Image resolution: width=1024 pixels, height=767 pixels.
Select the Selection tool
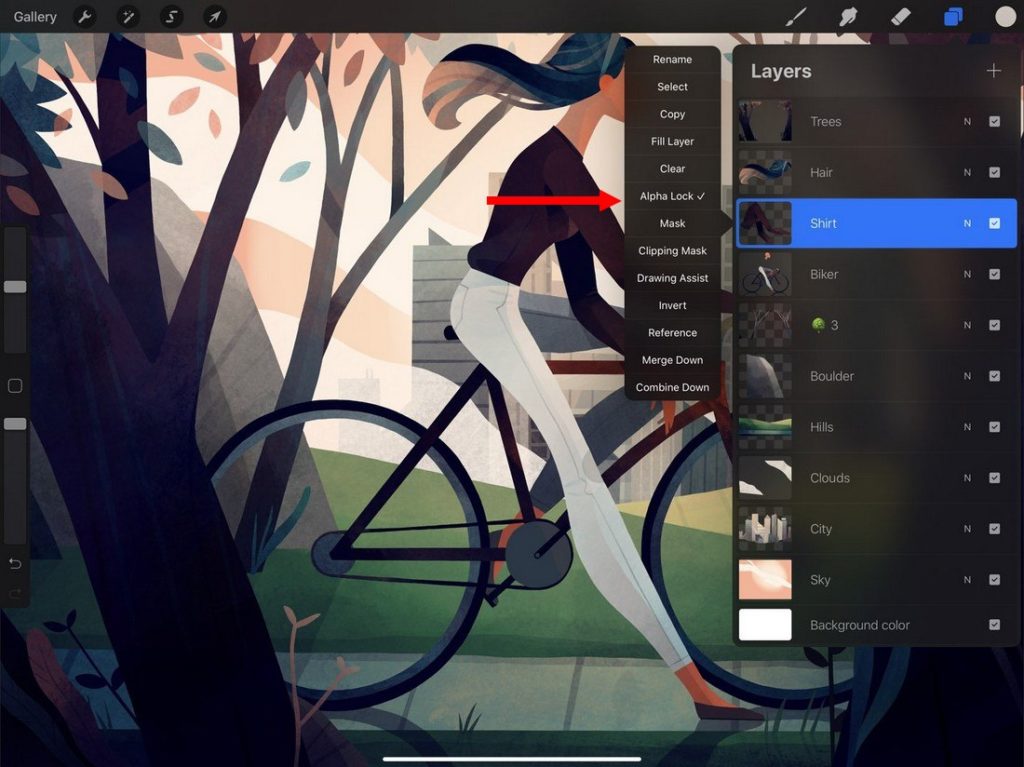click(x=170, y=16)
